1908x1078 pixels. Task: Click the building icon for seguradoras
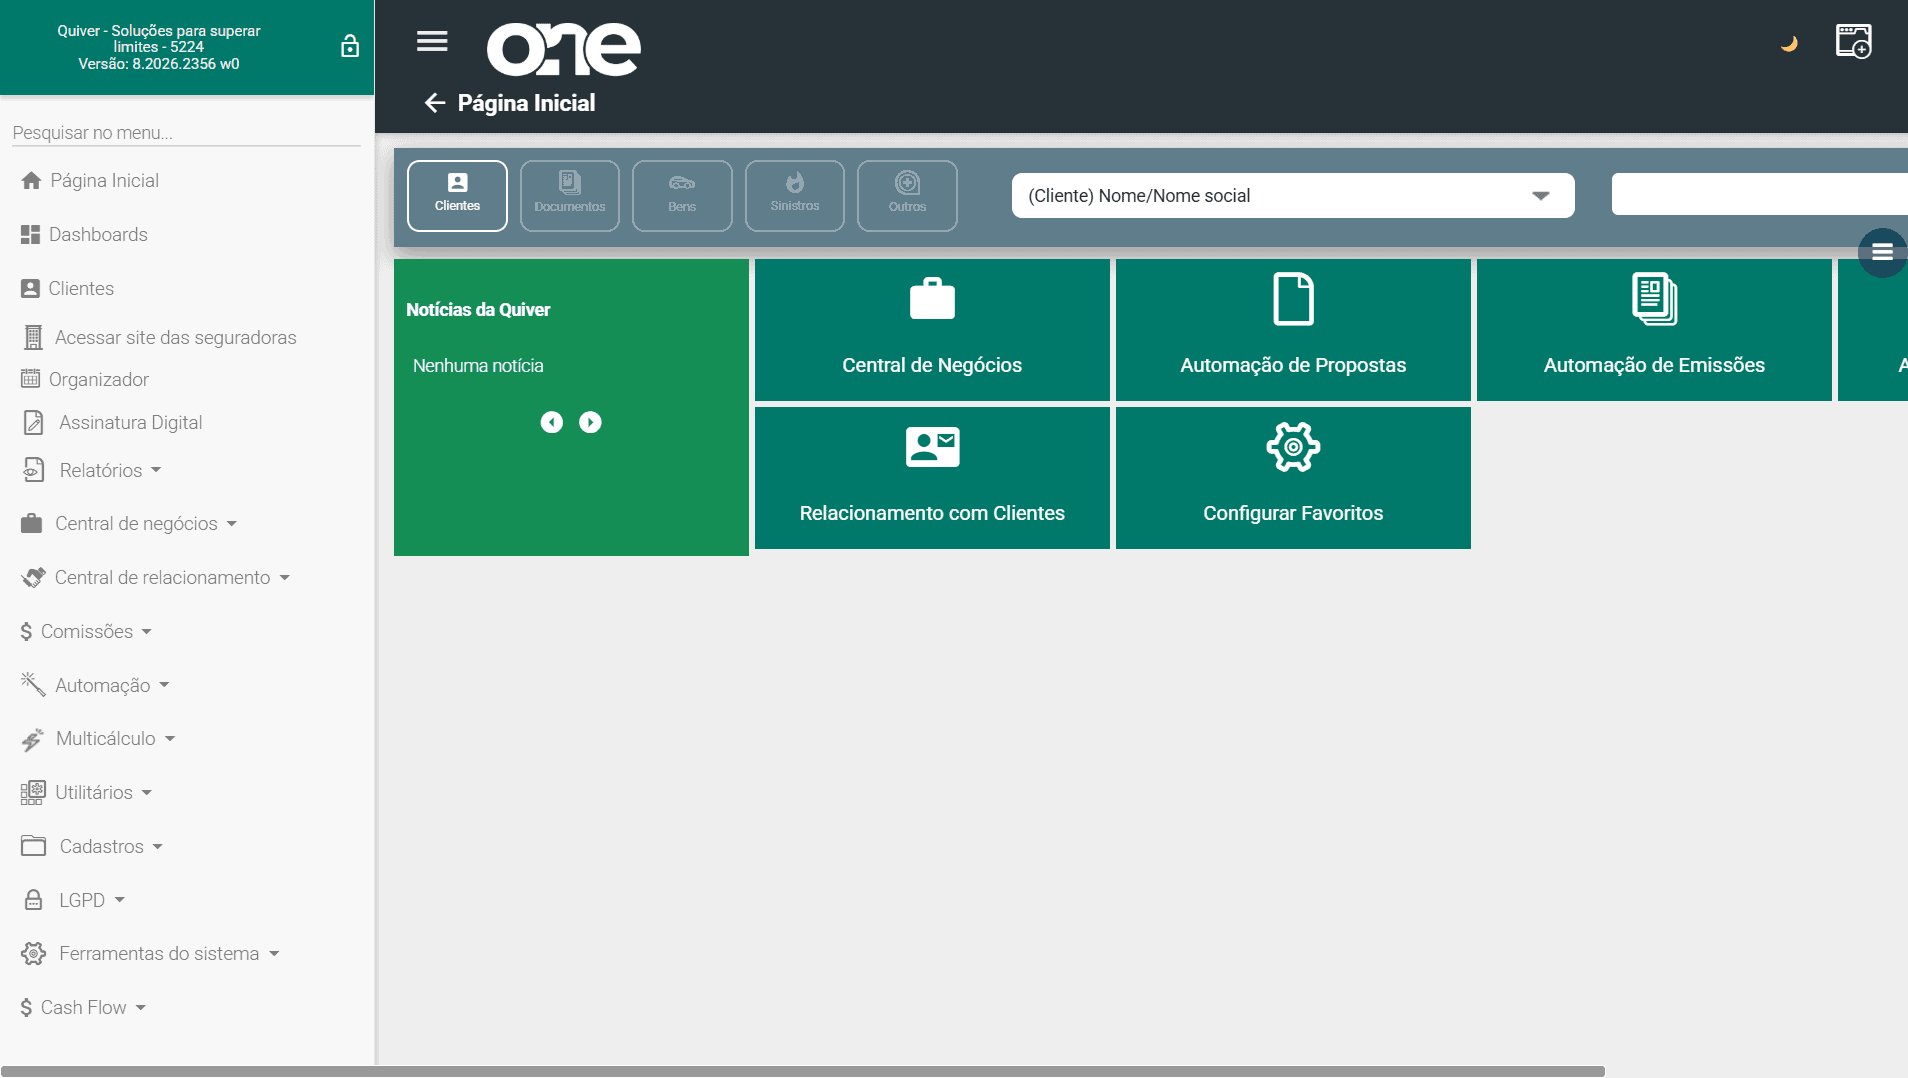click(x=33, y=338)
